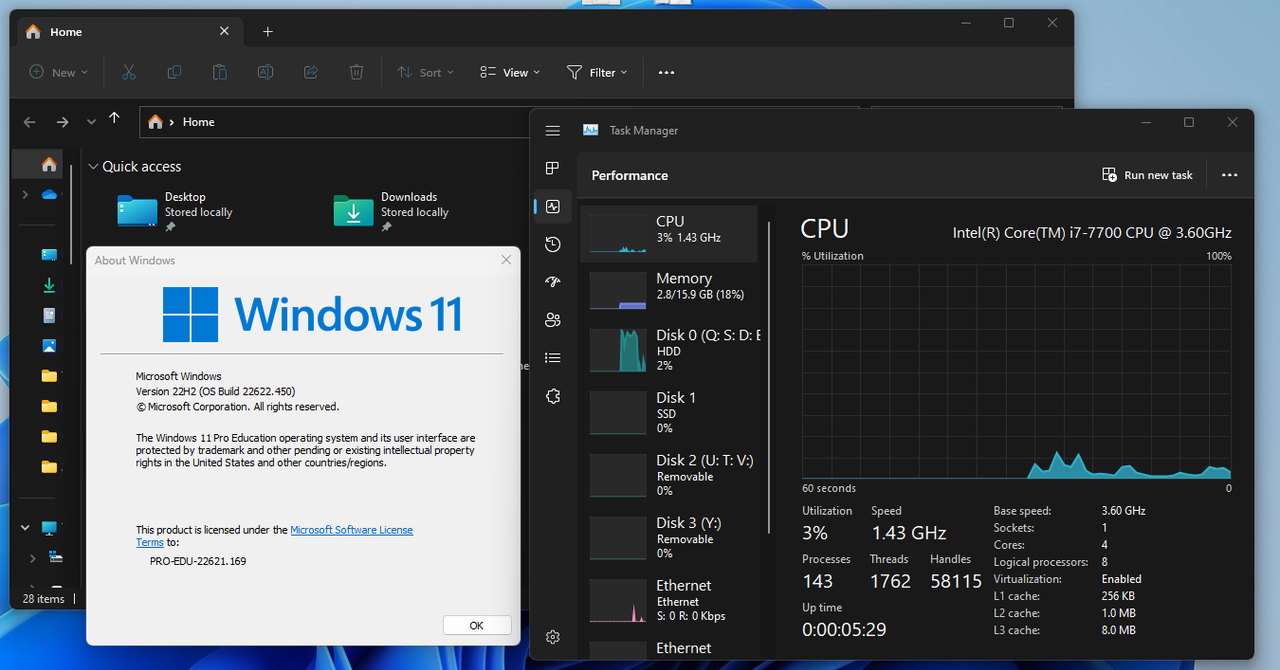
Task: Collapse This PC node in navigation pane
Action: click(25, 528)
